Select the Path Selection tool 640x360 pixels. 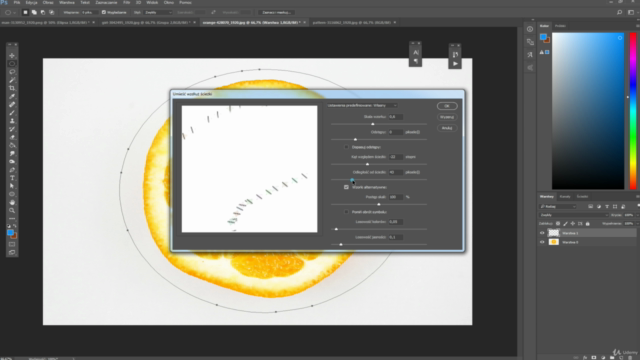(12, 186)
